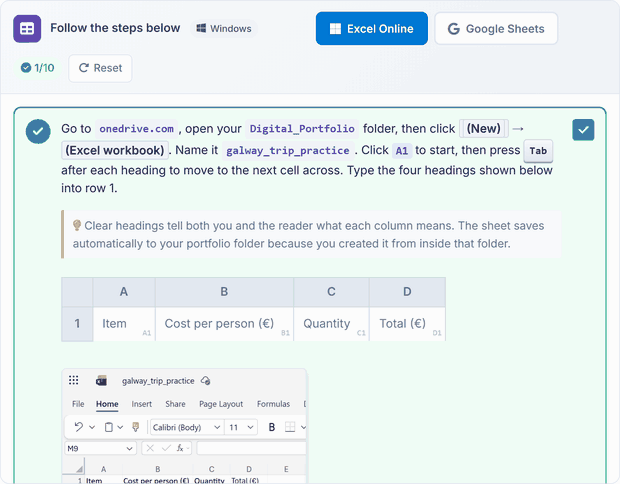Image resolution: width=620 pixels, height=484 pixels.
Task: Click the purple spreadsheet app icon
Action: pos(27,28)
